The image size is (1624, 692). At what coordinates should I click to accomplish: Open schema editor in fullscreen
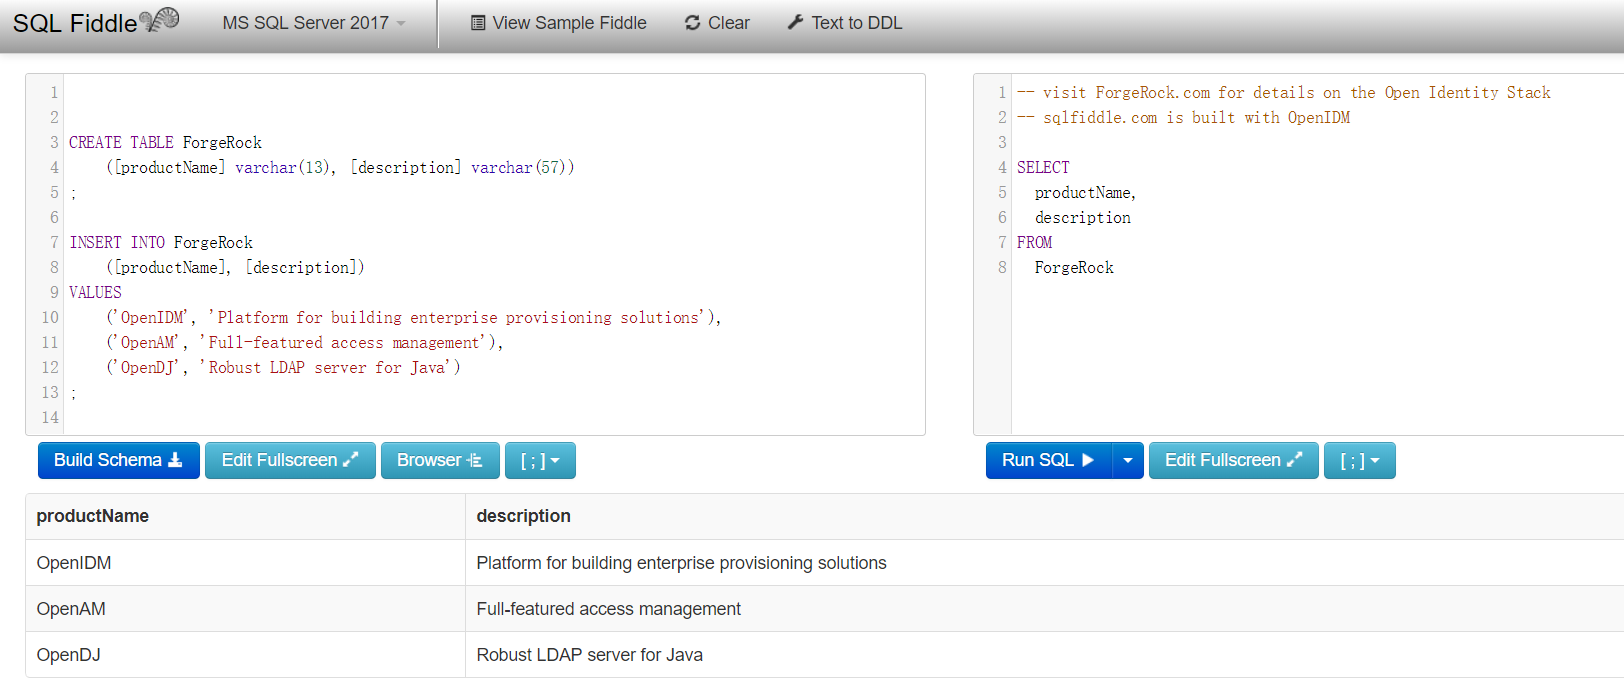tap(289, 460)
